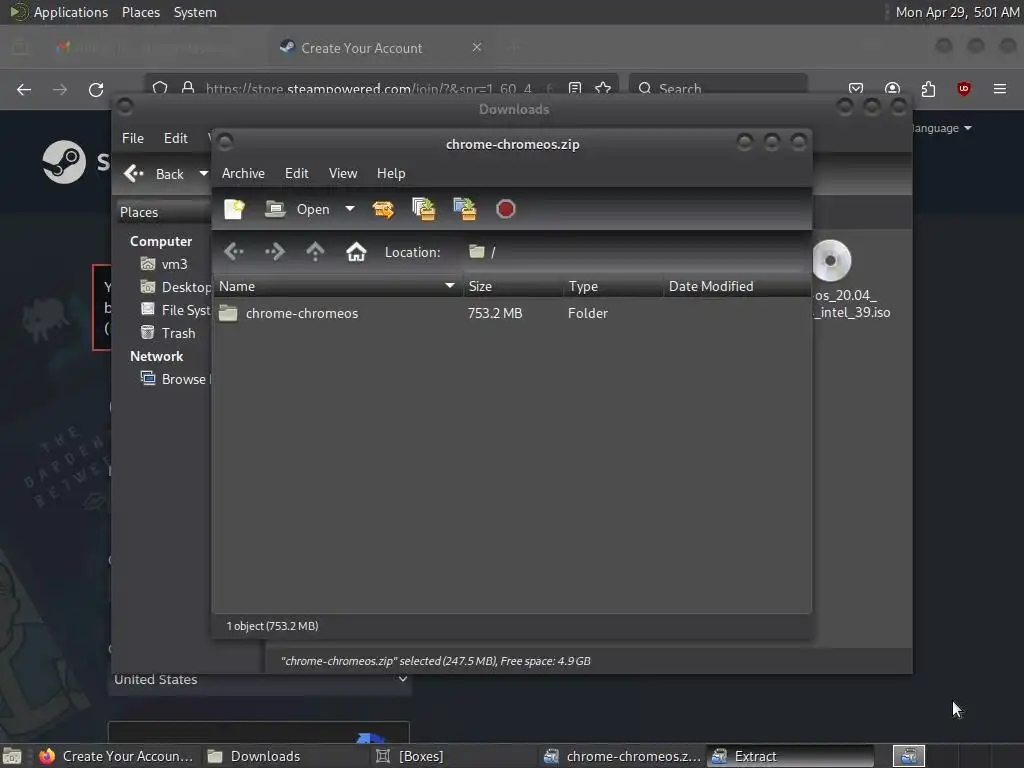The image size is (1024, 768).
Task: Select vm3 in Places sidebar
Action: (165, 264)
